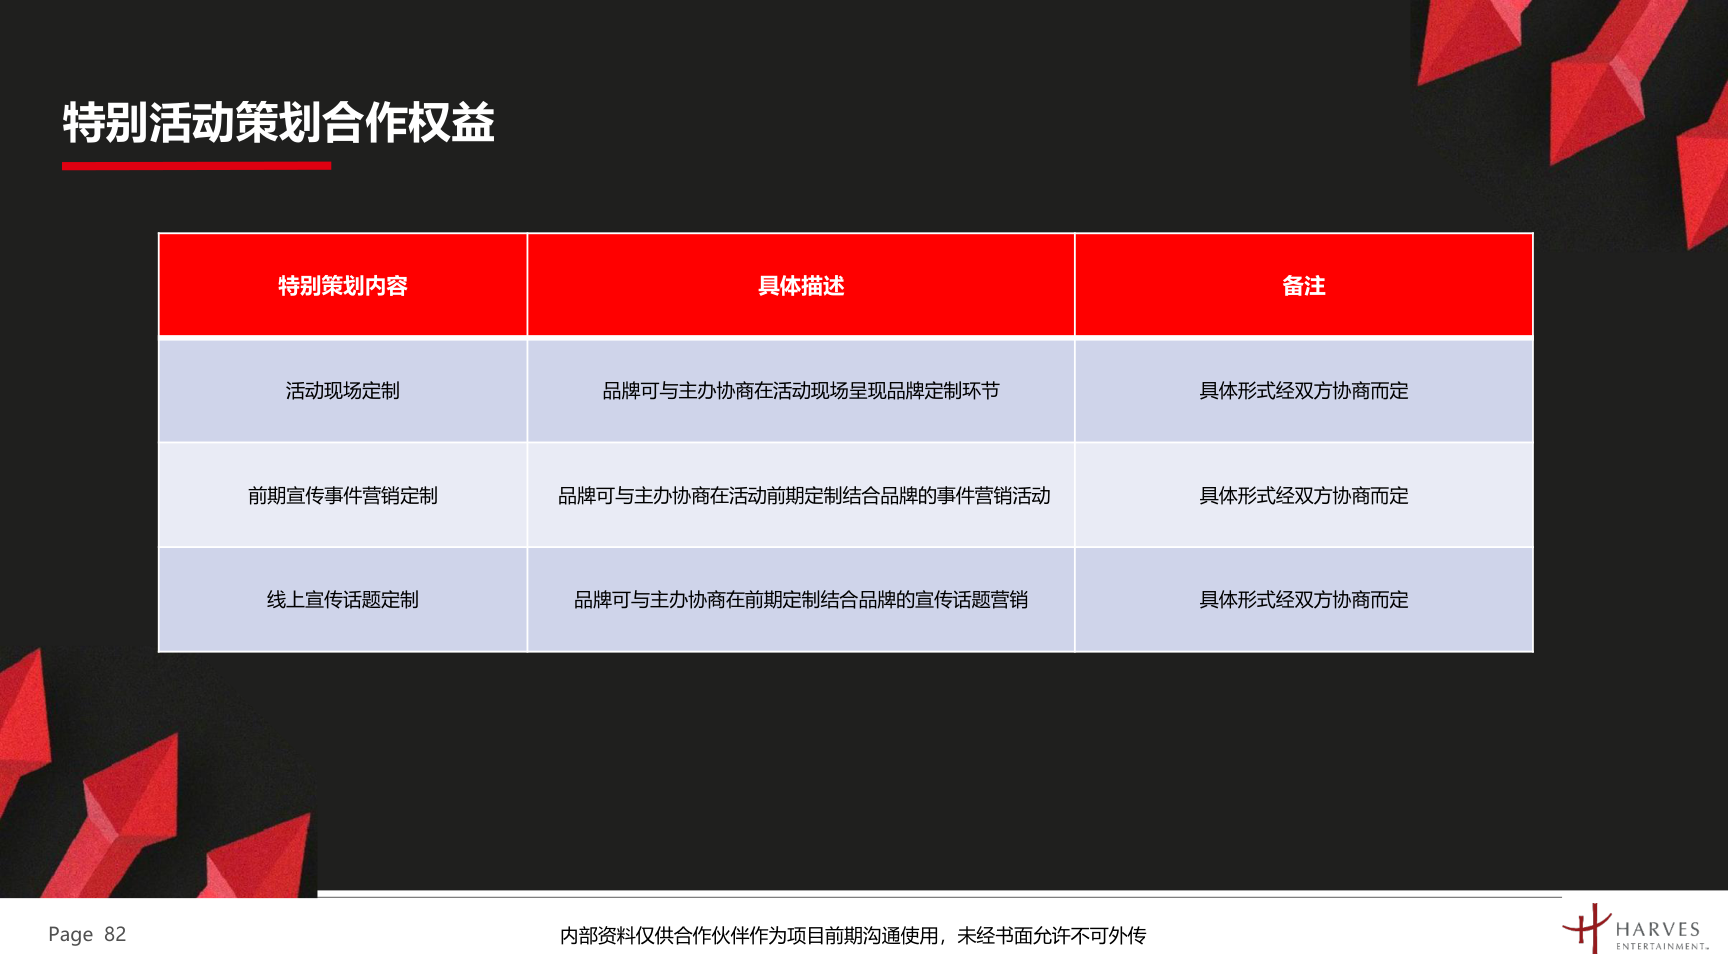Screen dimensions: 1728x972
Task: Click the footer confidentiality notice text
Action: point(853,936)
